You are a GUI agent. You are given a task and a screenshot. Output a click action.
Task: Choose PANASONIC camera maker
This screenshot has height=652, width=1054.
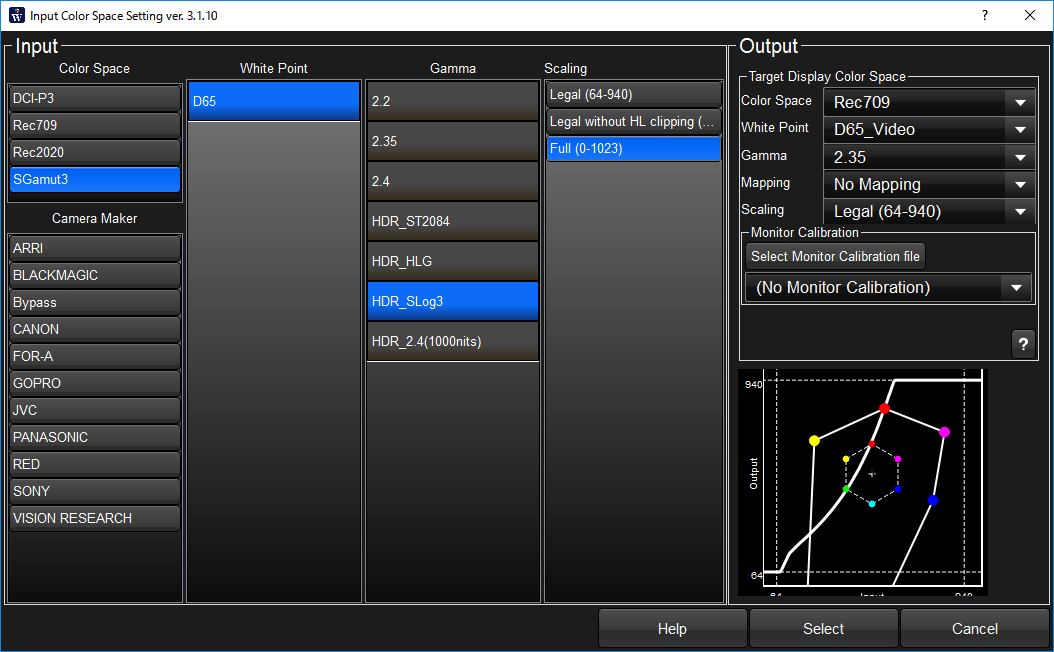click(x=95, y=437)
